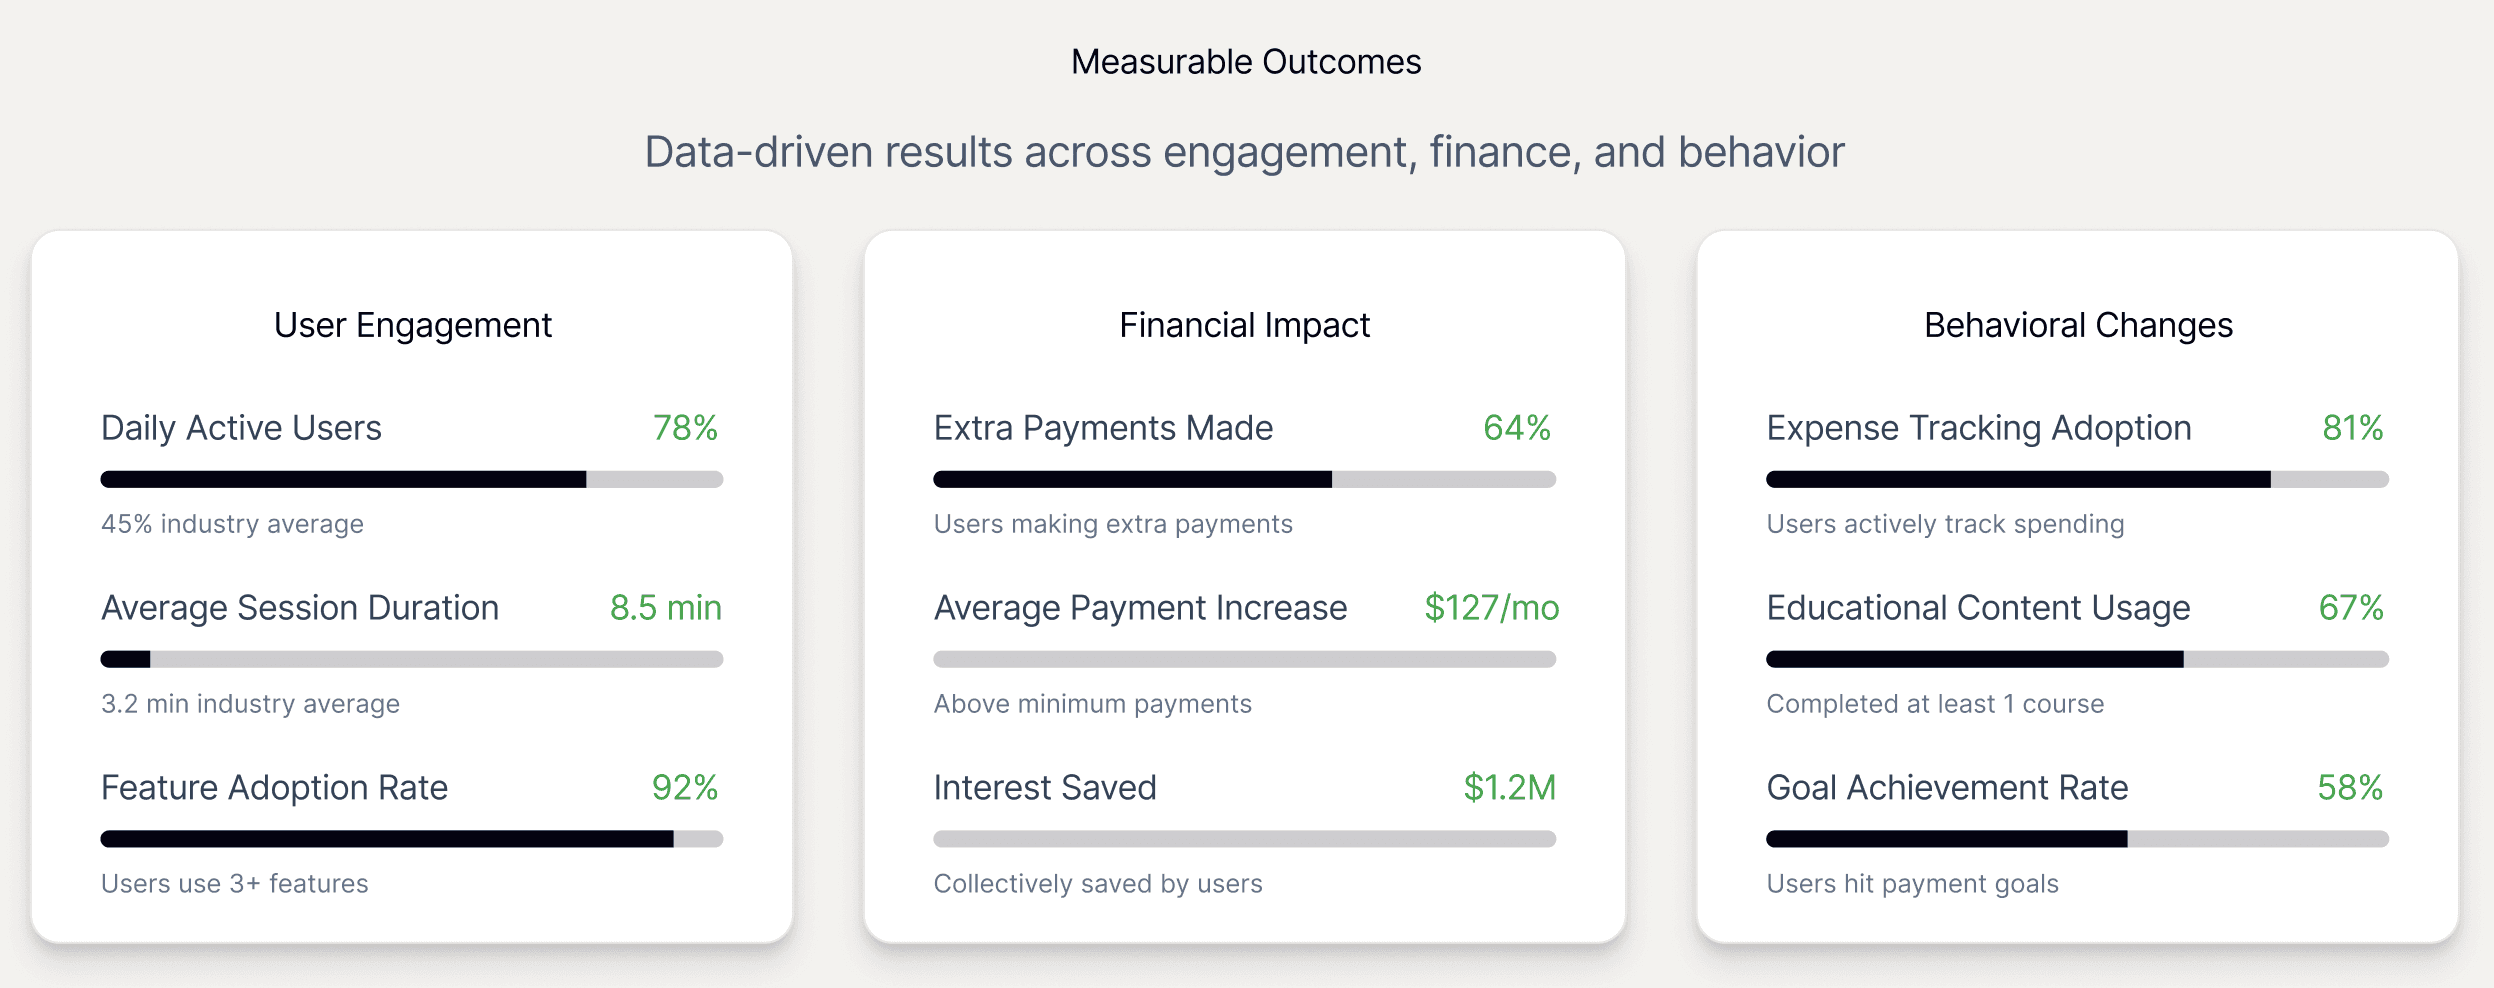This screenshot has height=988, width=2494.
Task: Click the Data-driven results subtitle text
Action: coord(1244,152)
